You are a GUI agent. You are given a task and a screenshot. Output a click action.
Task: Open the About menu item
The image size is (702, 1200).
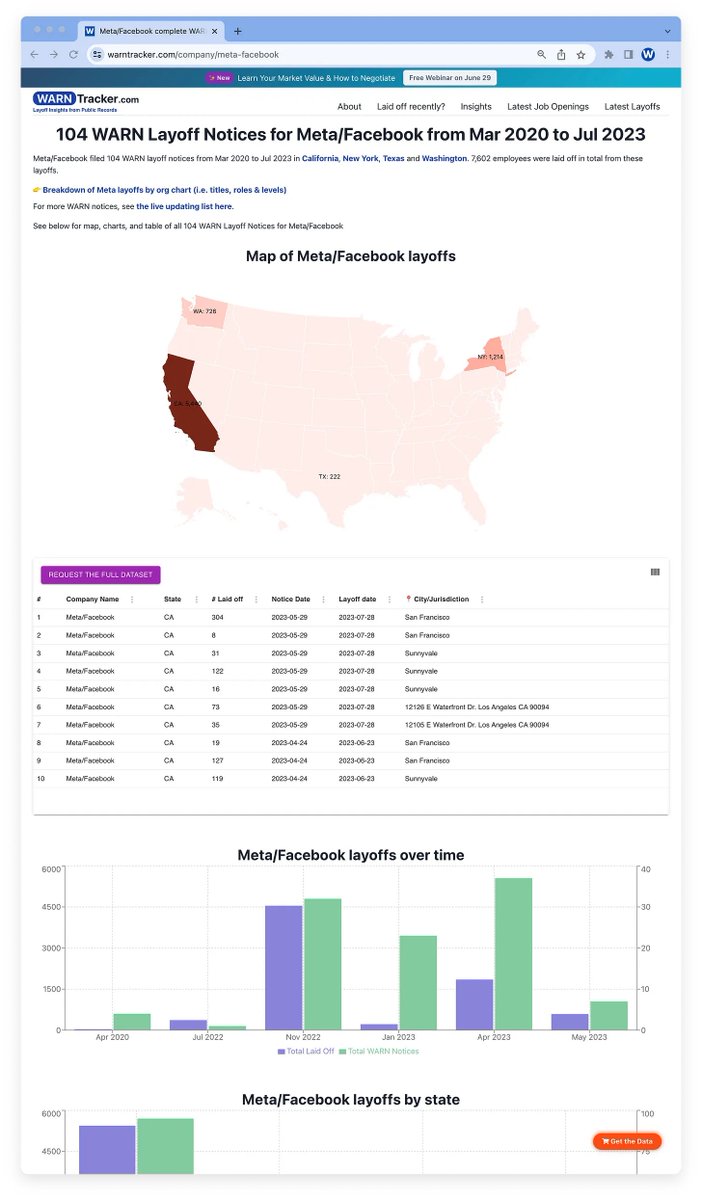pos(349,106)
